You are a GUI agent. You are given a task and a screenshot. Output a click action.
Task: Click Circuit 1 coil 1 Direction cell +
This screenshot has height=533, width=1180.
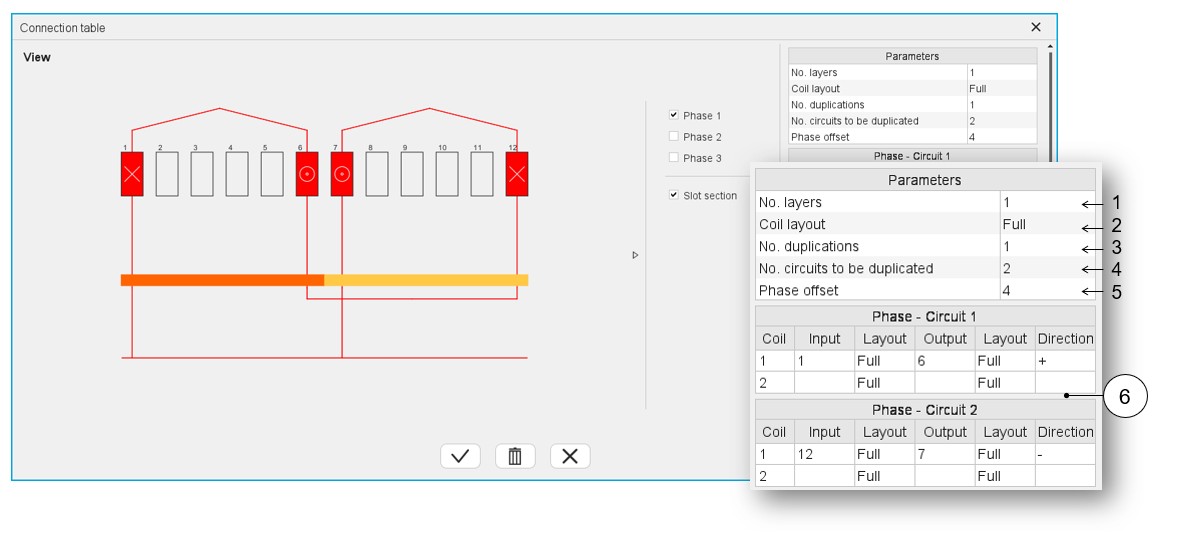point(1065,361)
